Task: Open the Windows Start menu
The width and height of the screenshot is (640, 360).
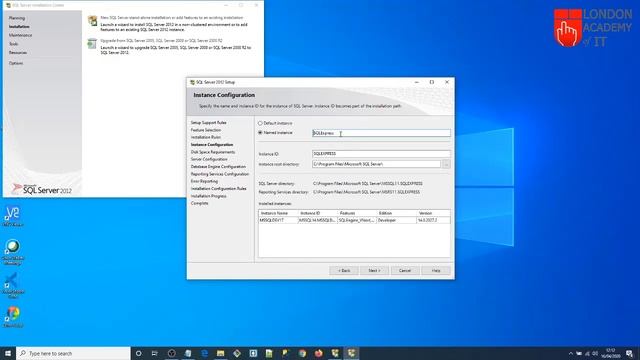Action: pos(8,353)
